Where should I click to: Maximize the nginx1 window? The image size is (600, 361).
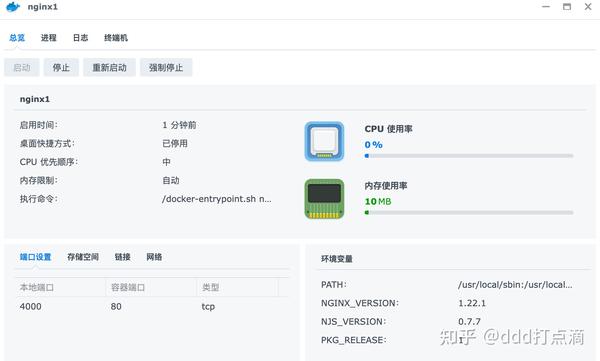click(567, 7)
